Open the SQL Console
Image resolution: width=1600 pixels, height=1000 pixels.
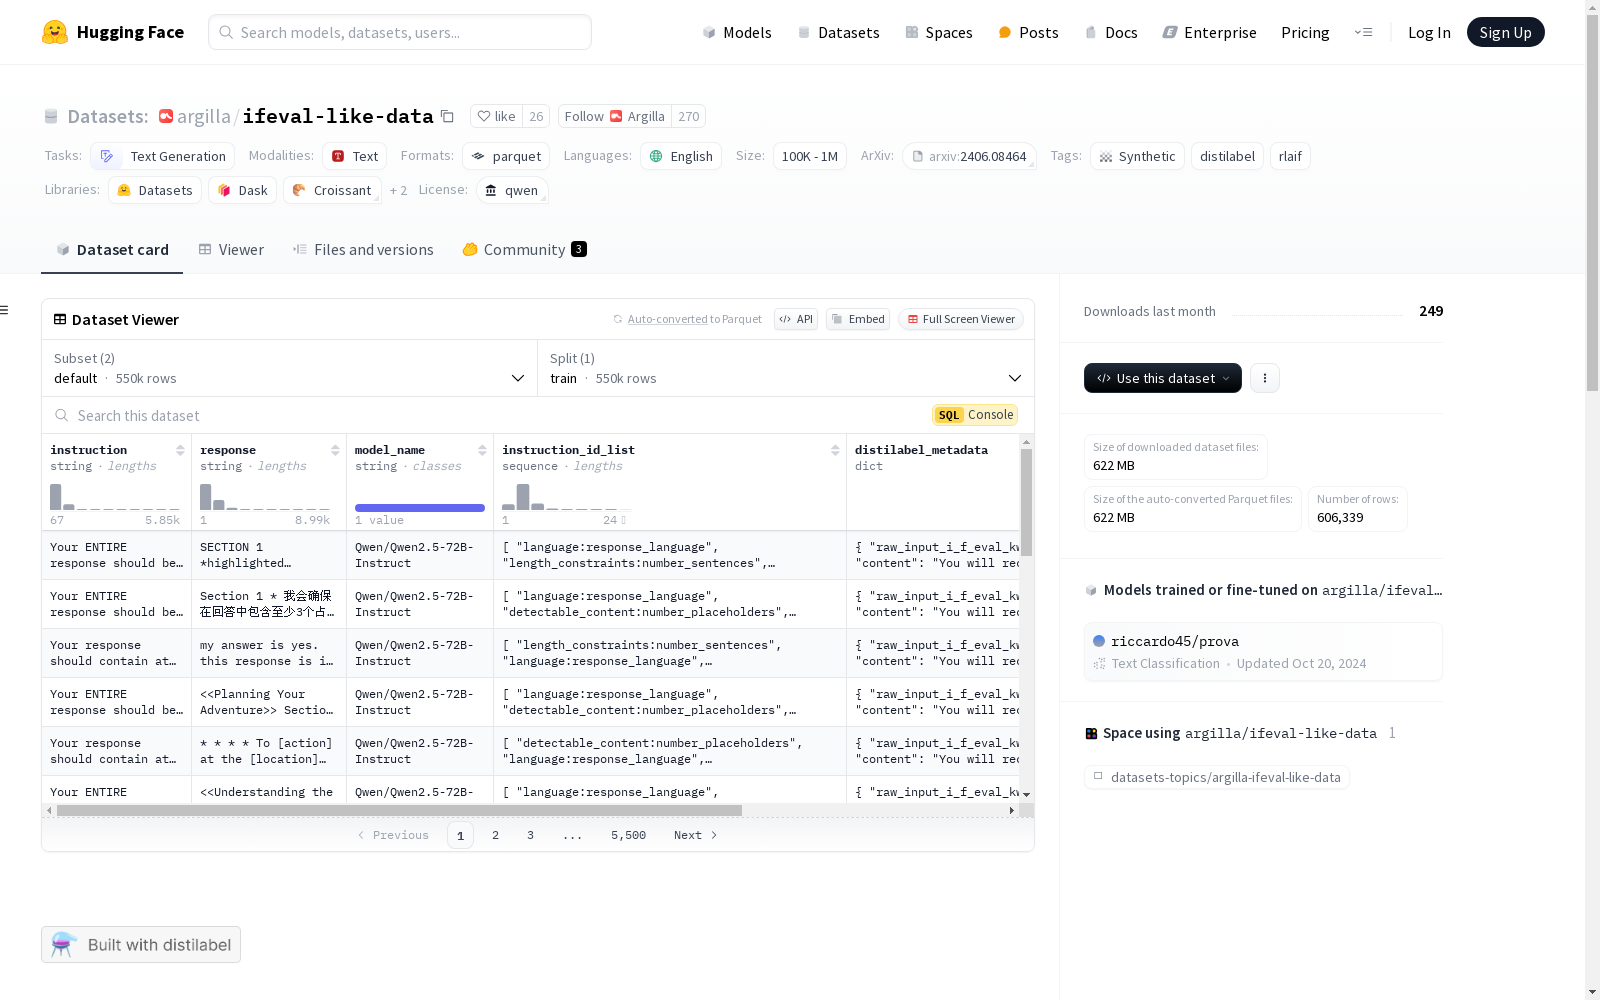coord(975,415)
